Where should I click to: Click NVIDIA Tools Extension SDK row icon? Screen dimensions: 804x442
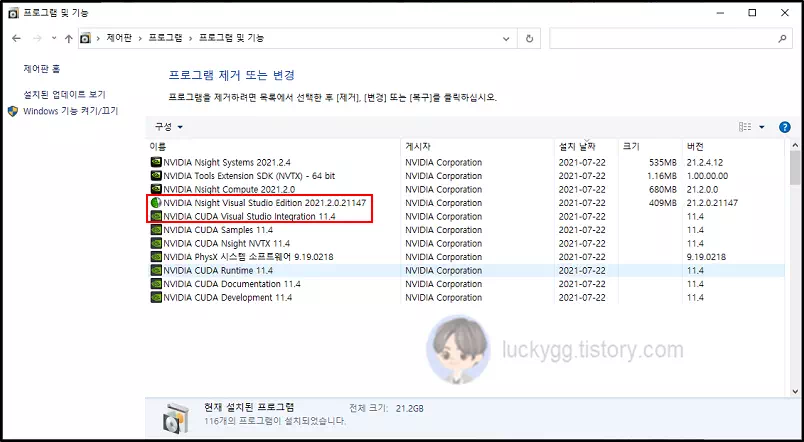[156, 176]
